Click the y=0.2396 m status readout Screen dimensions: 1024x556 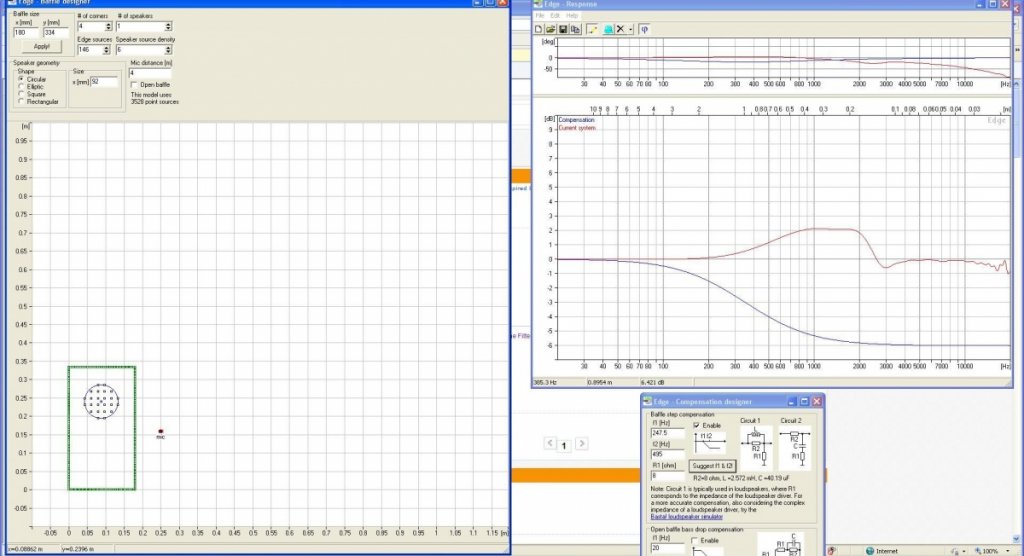click(78, 549)
